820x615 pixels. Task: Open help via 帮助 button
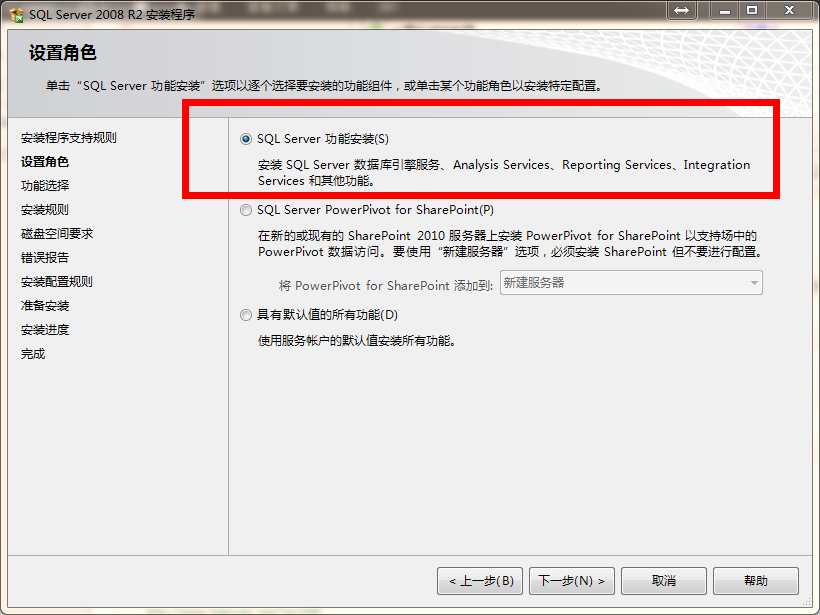coord(756,581)
